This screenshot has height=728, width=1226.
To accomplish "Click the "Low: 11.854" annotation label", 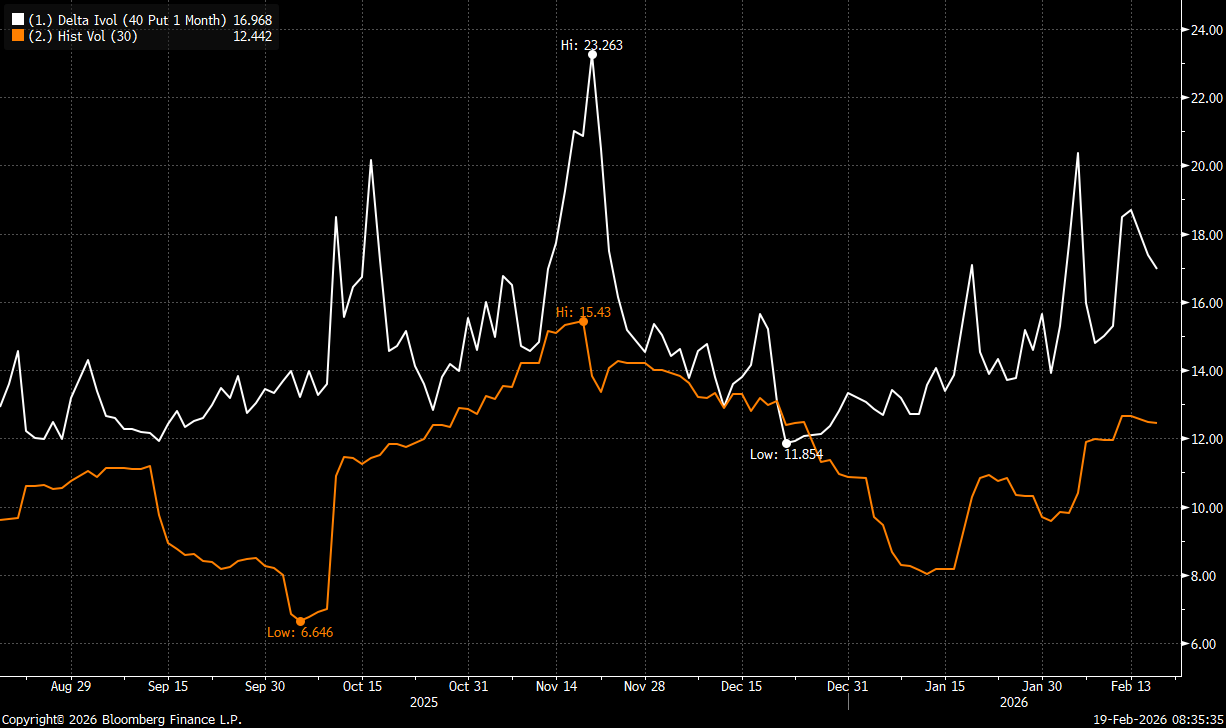I will coord(786,454).
